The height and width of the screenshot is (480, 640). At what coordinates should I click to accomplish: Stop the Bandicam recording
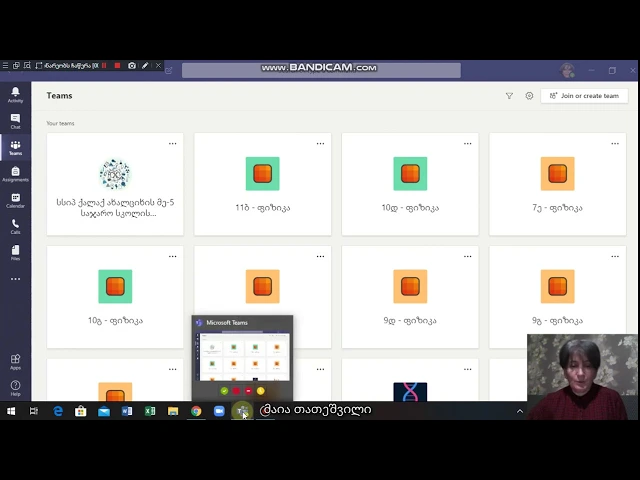pos(118,65)
